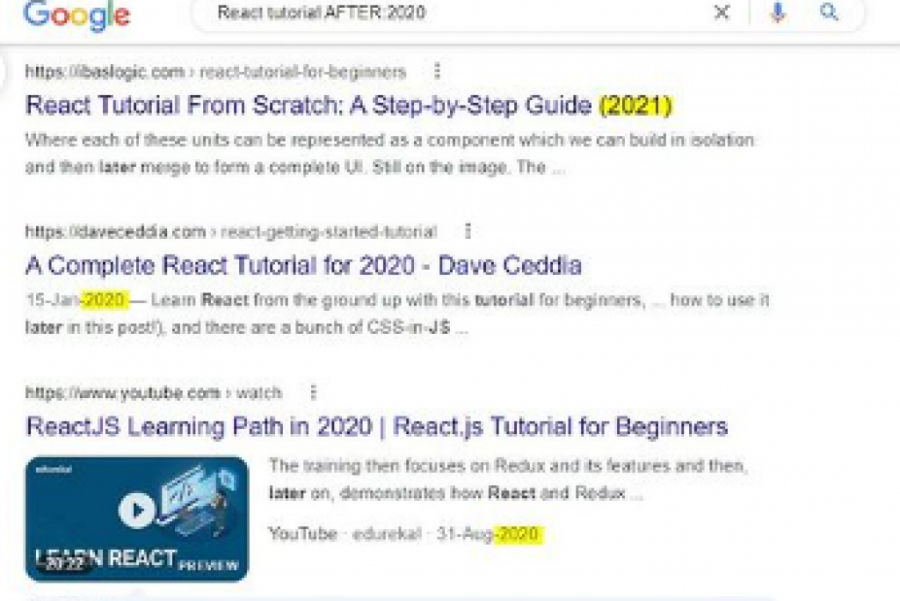Open the three-dot menu for the youtube.com result

[x=312, y=392]
